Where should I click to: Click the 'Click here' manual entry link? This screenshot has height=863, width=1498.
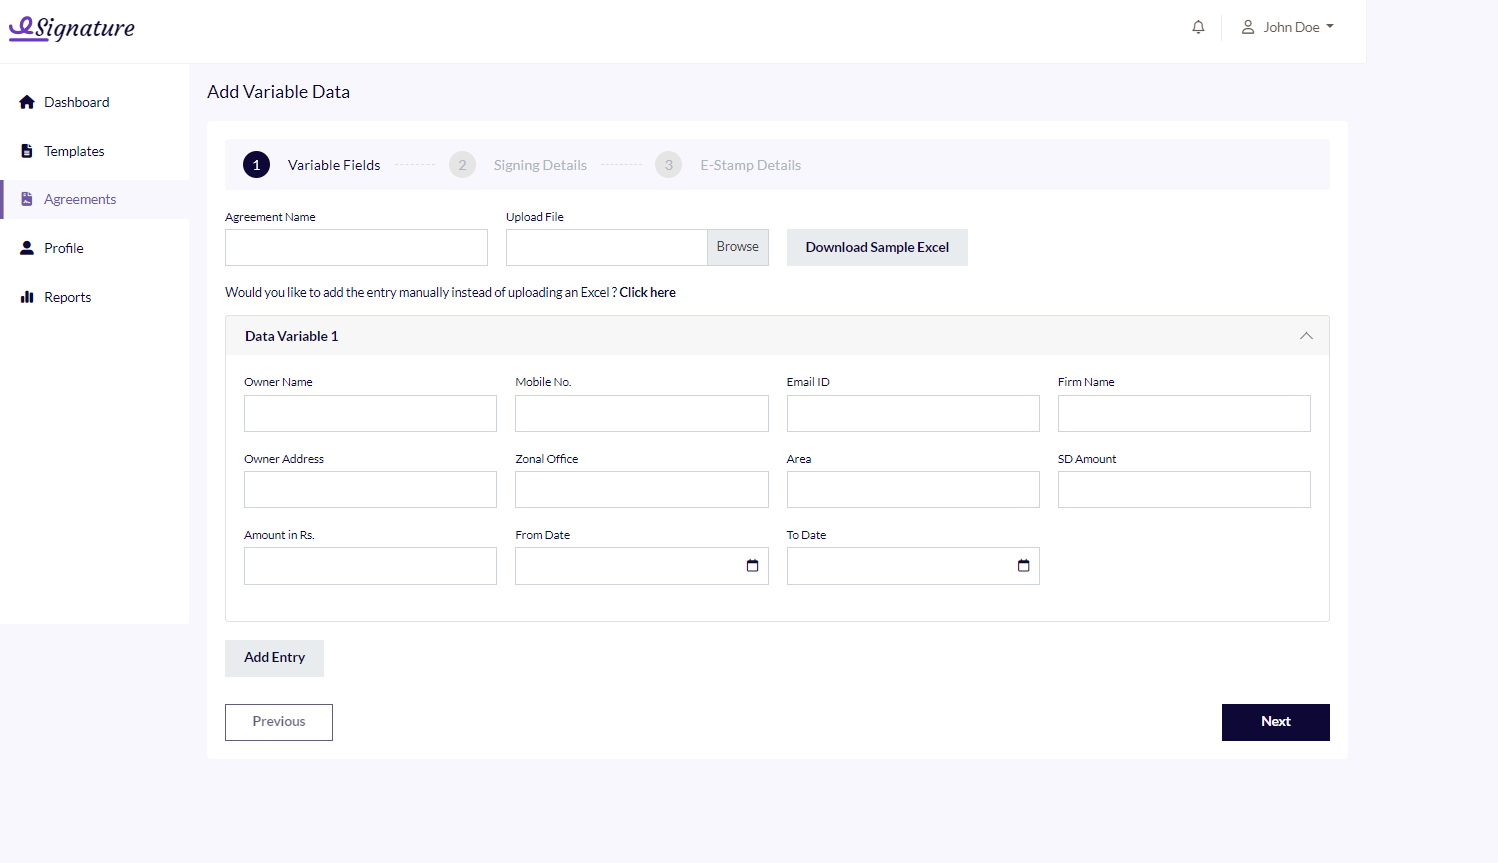point(647,293)
